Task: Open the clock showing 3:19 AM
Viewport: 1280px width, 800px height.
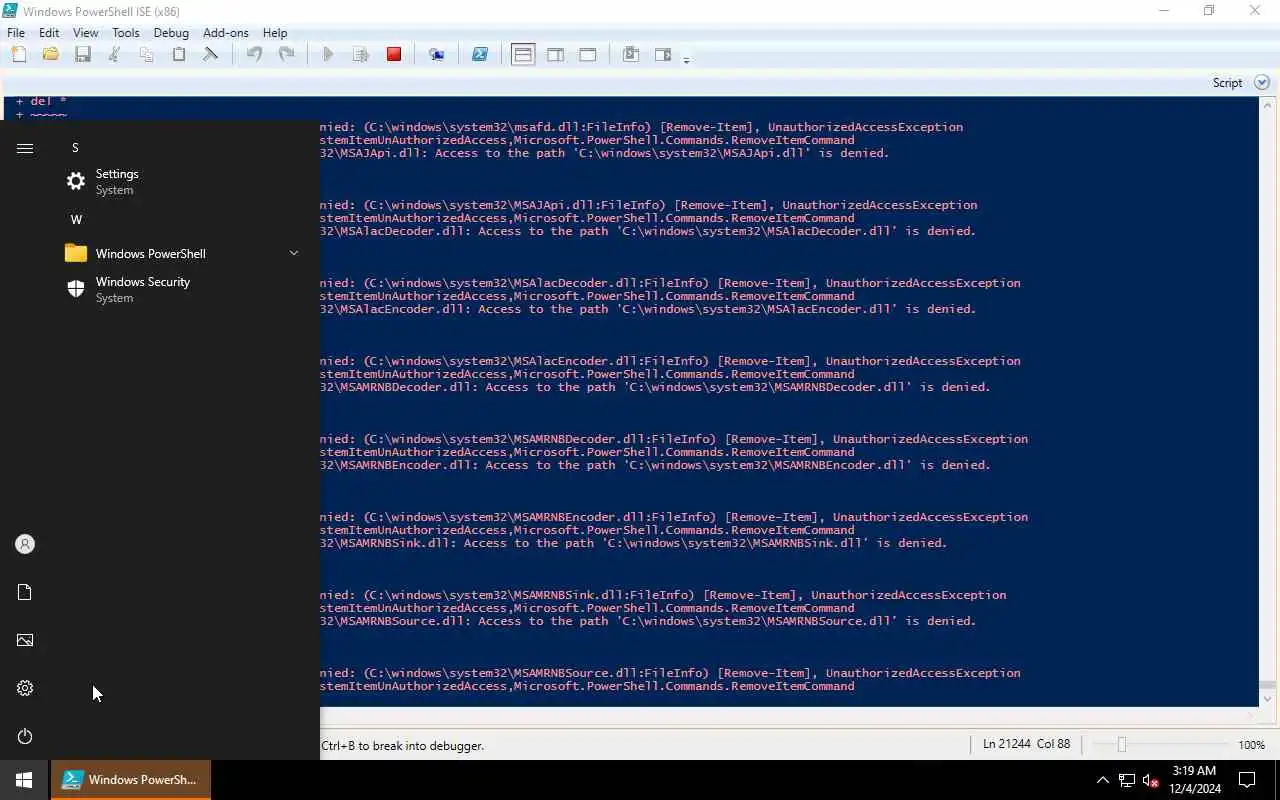Action: point(1194,780)
